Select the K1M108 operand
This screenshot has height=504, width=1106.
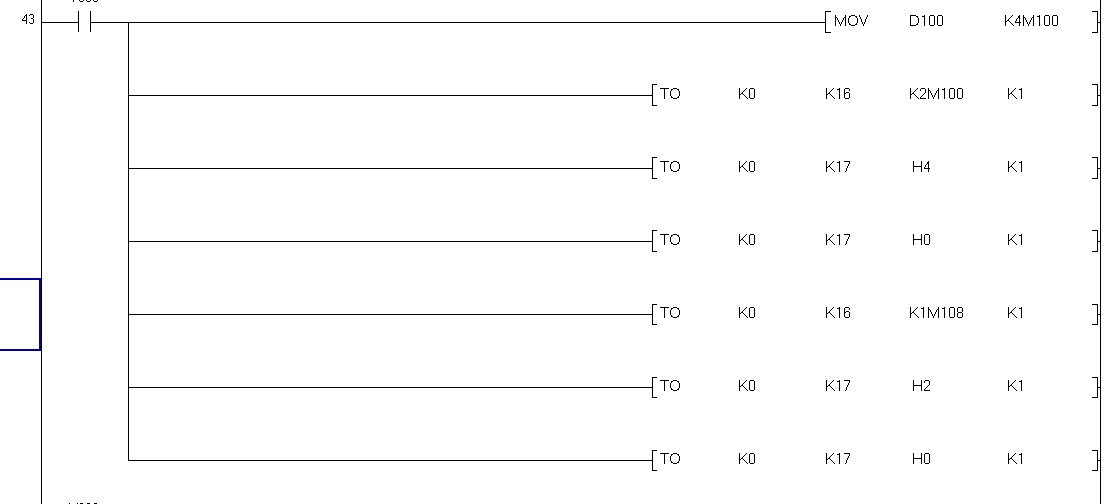[x=937, y=313]
